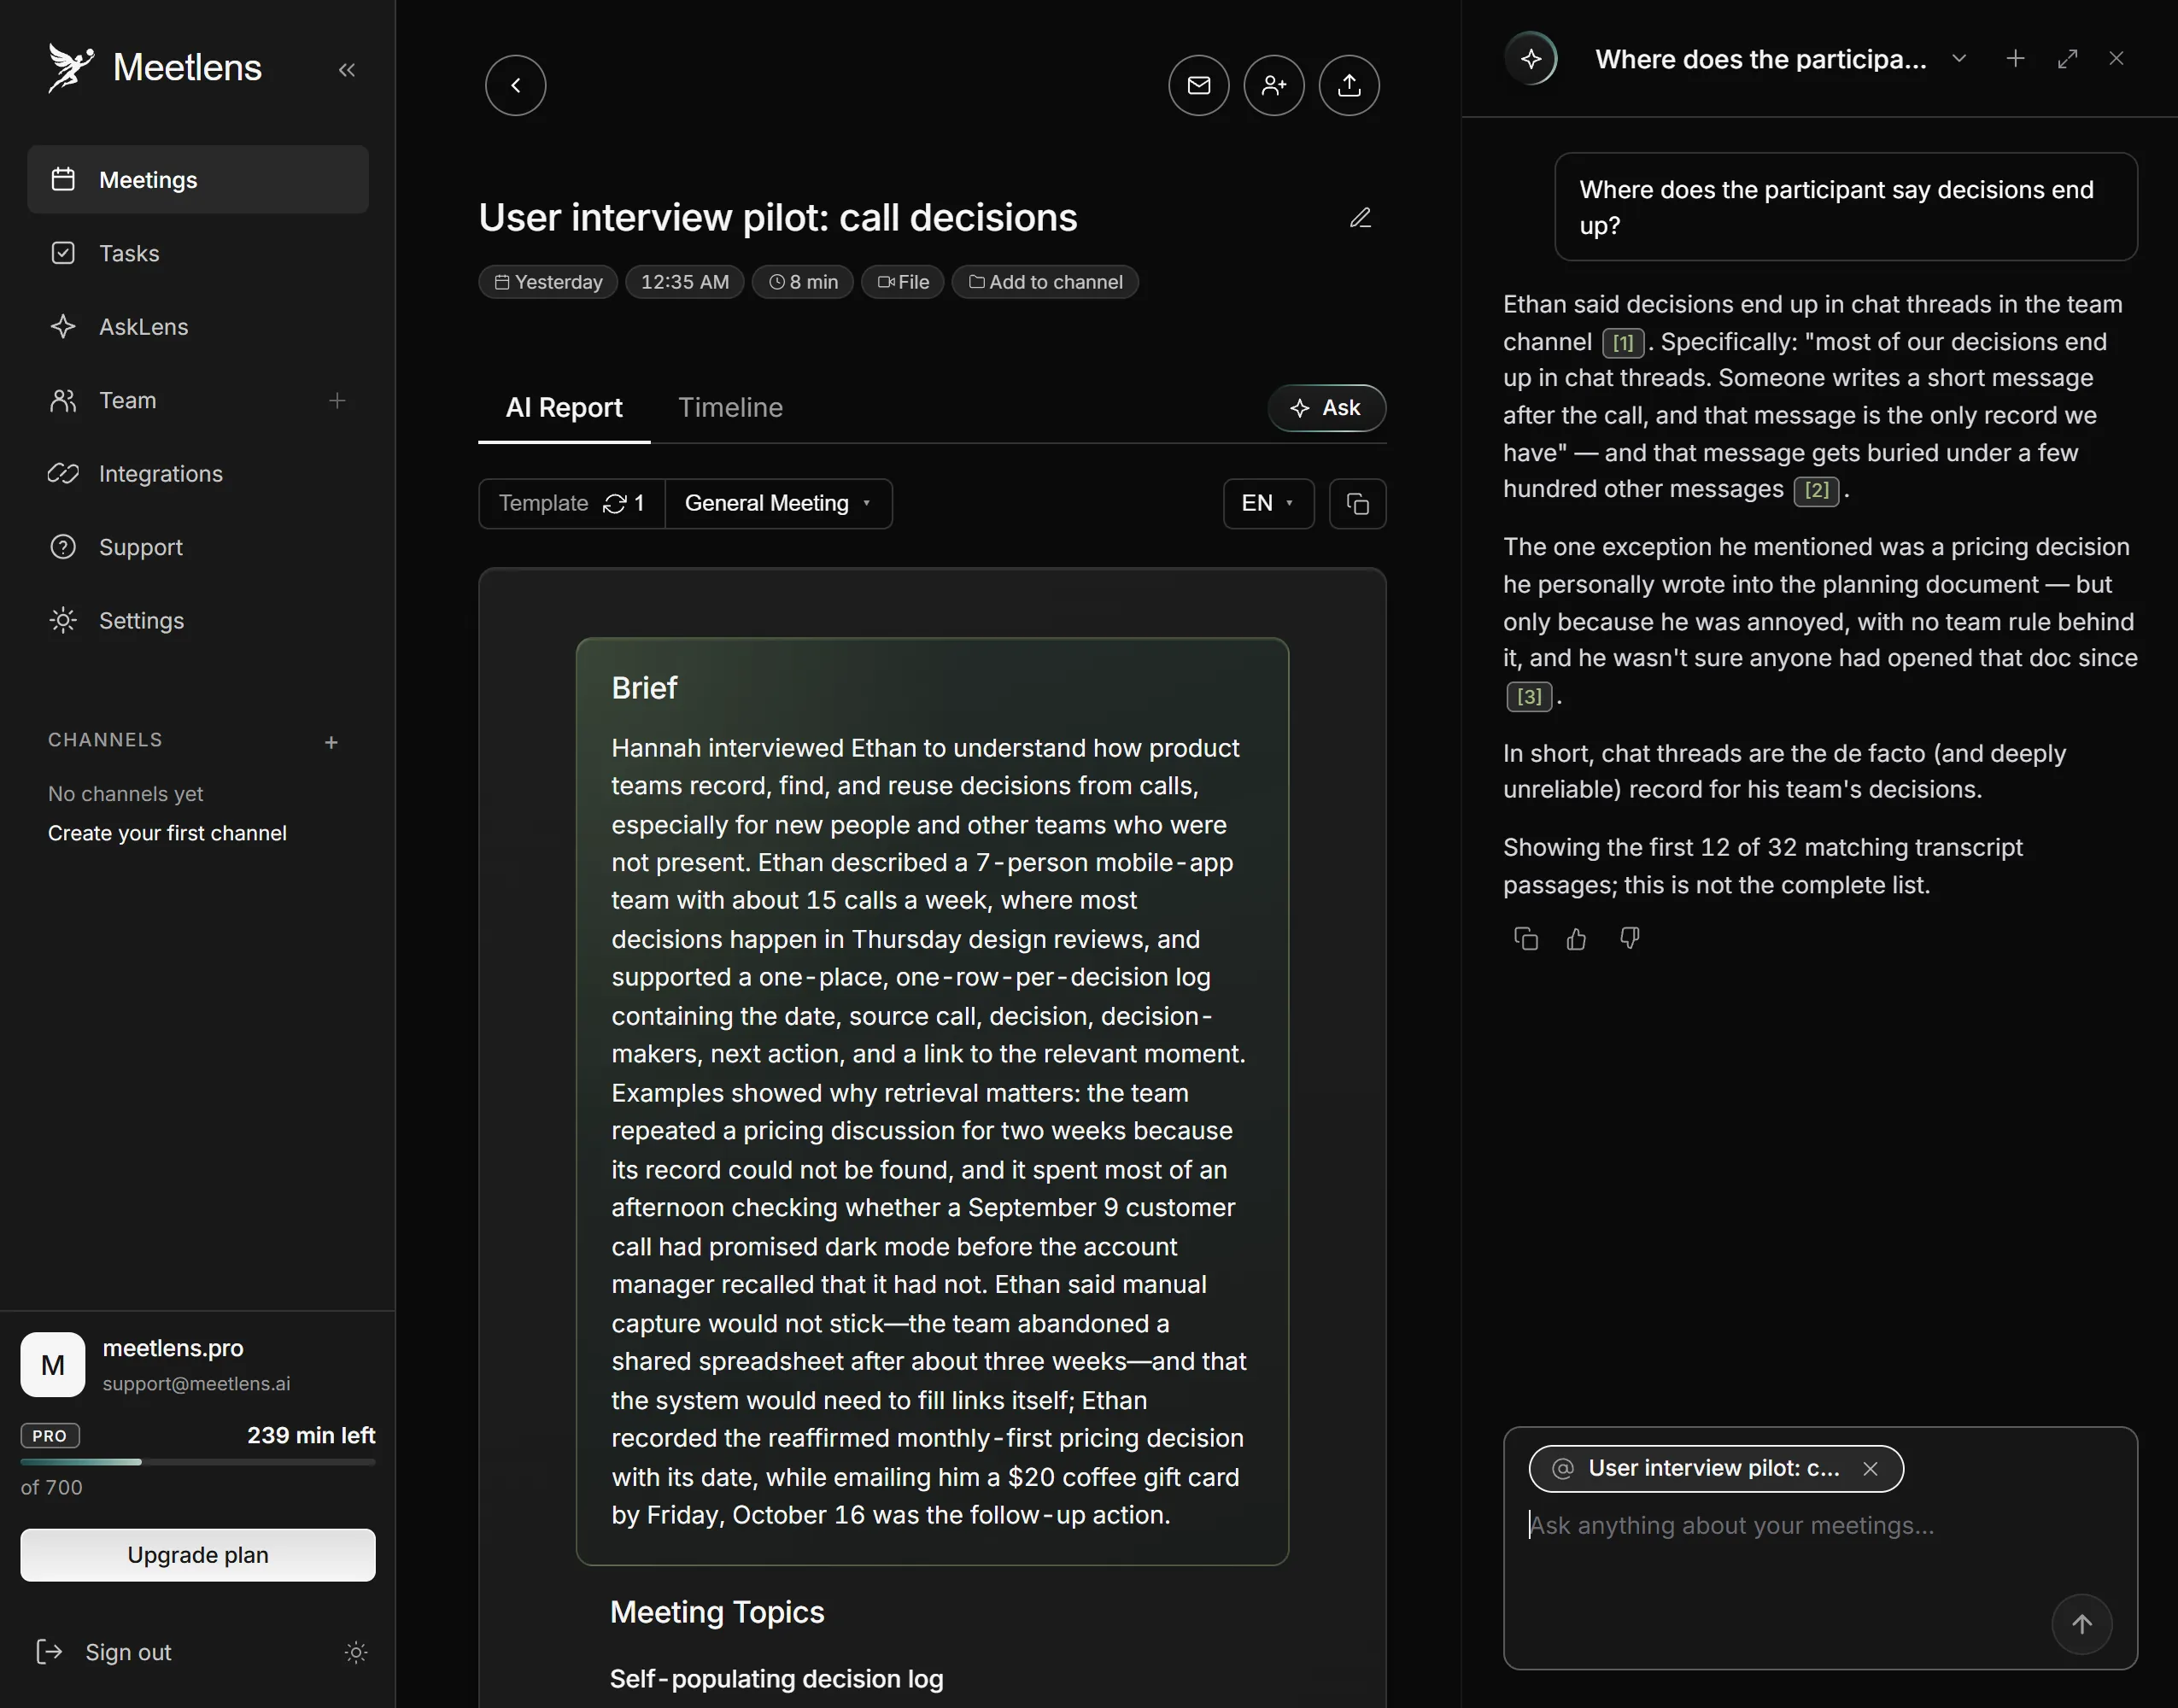Image resolution: width=2178 pixels, height=1708 pixels.
Task: Add a new channel via plus icon
Action: point(331,742)
